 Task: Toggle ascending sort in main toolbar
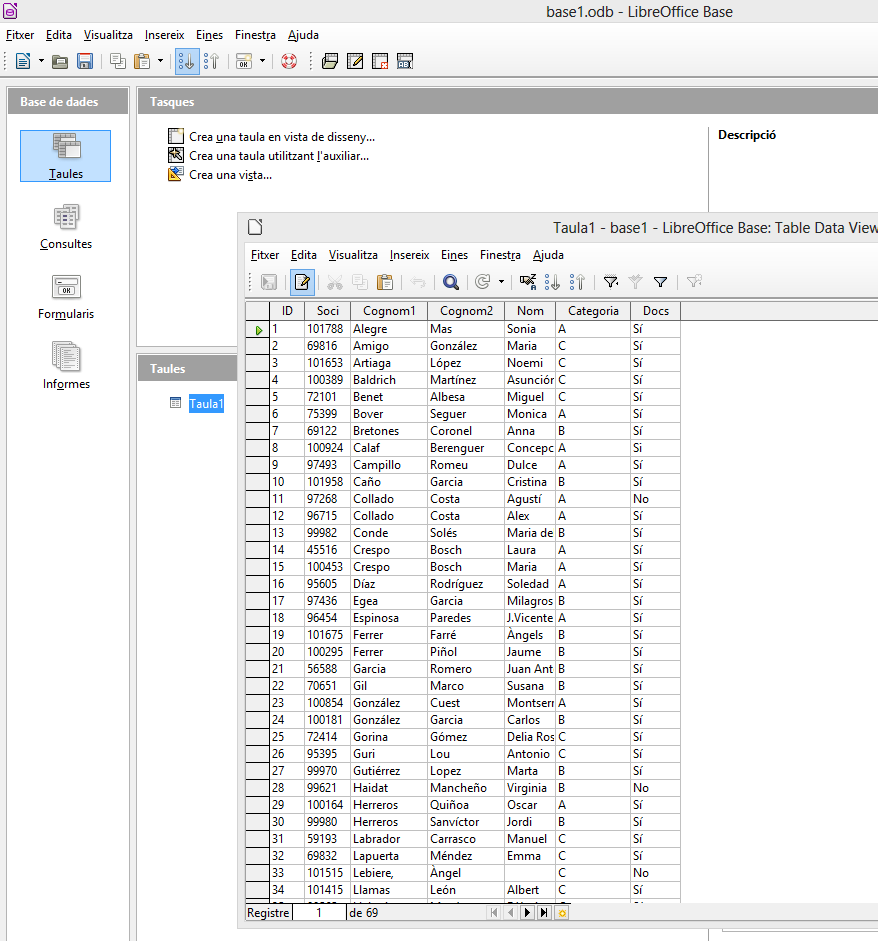[187, 61]
